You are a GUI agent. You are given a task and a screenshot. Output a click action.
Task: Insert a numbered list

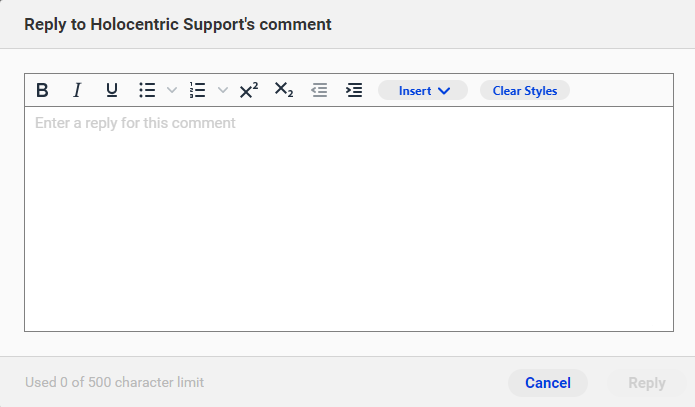pos(198,90)
